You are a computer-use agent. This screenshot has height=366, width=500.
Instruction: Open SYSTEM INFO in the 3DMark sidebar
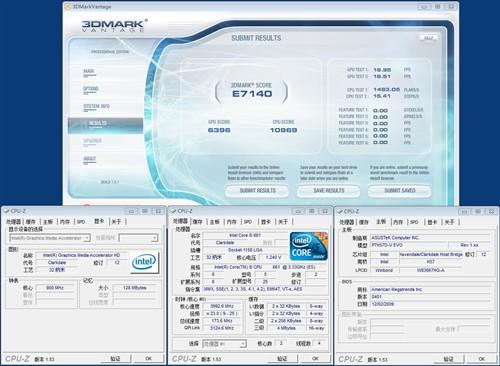(x=96, y=106)
